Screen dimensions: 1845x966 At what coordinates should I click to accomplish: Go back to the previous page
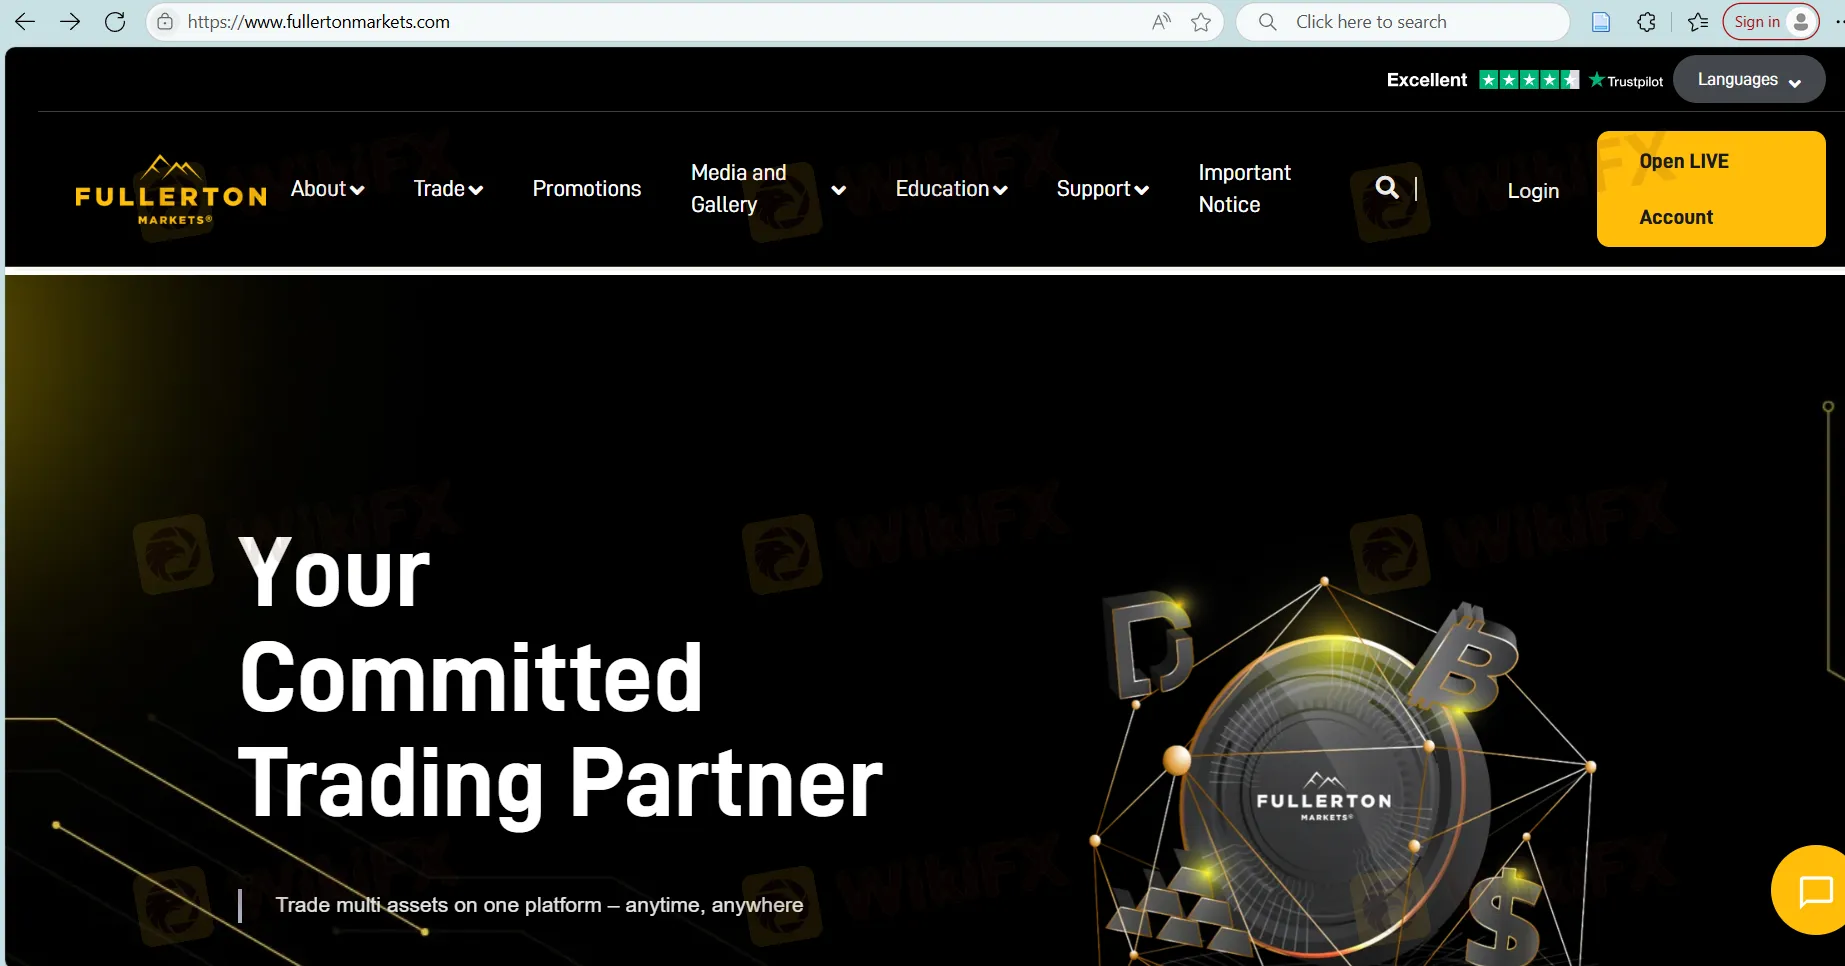25,22
